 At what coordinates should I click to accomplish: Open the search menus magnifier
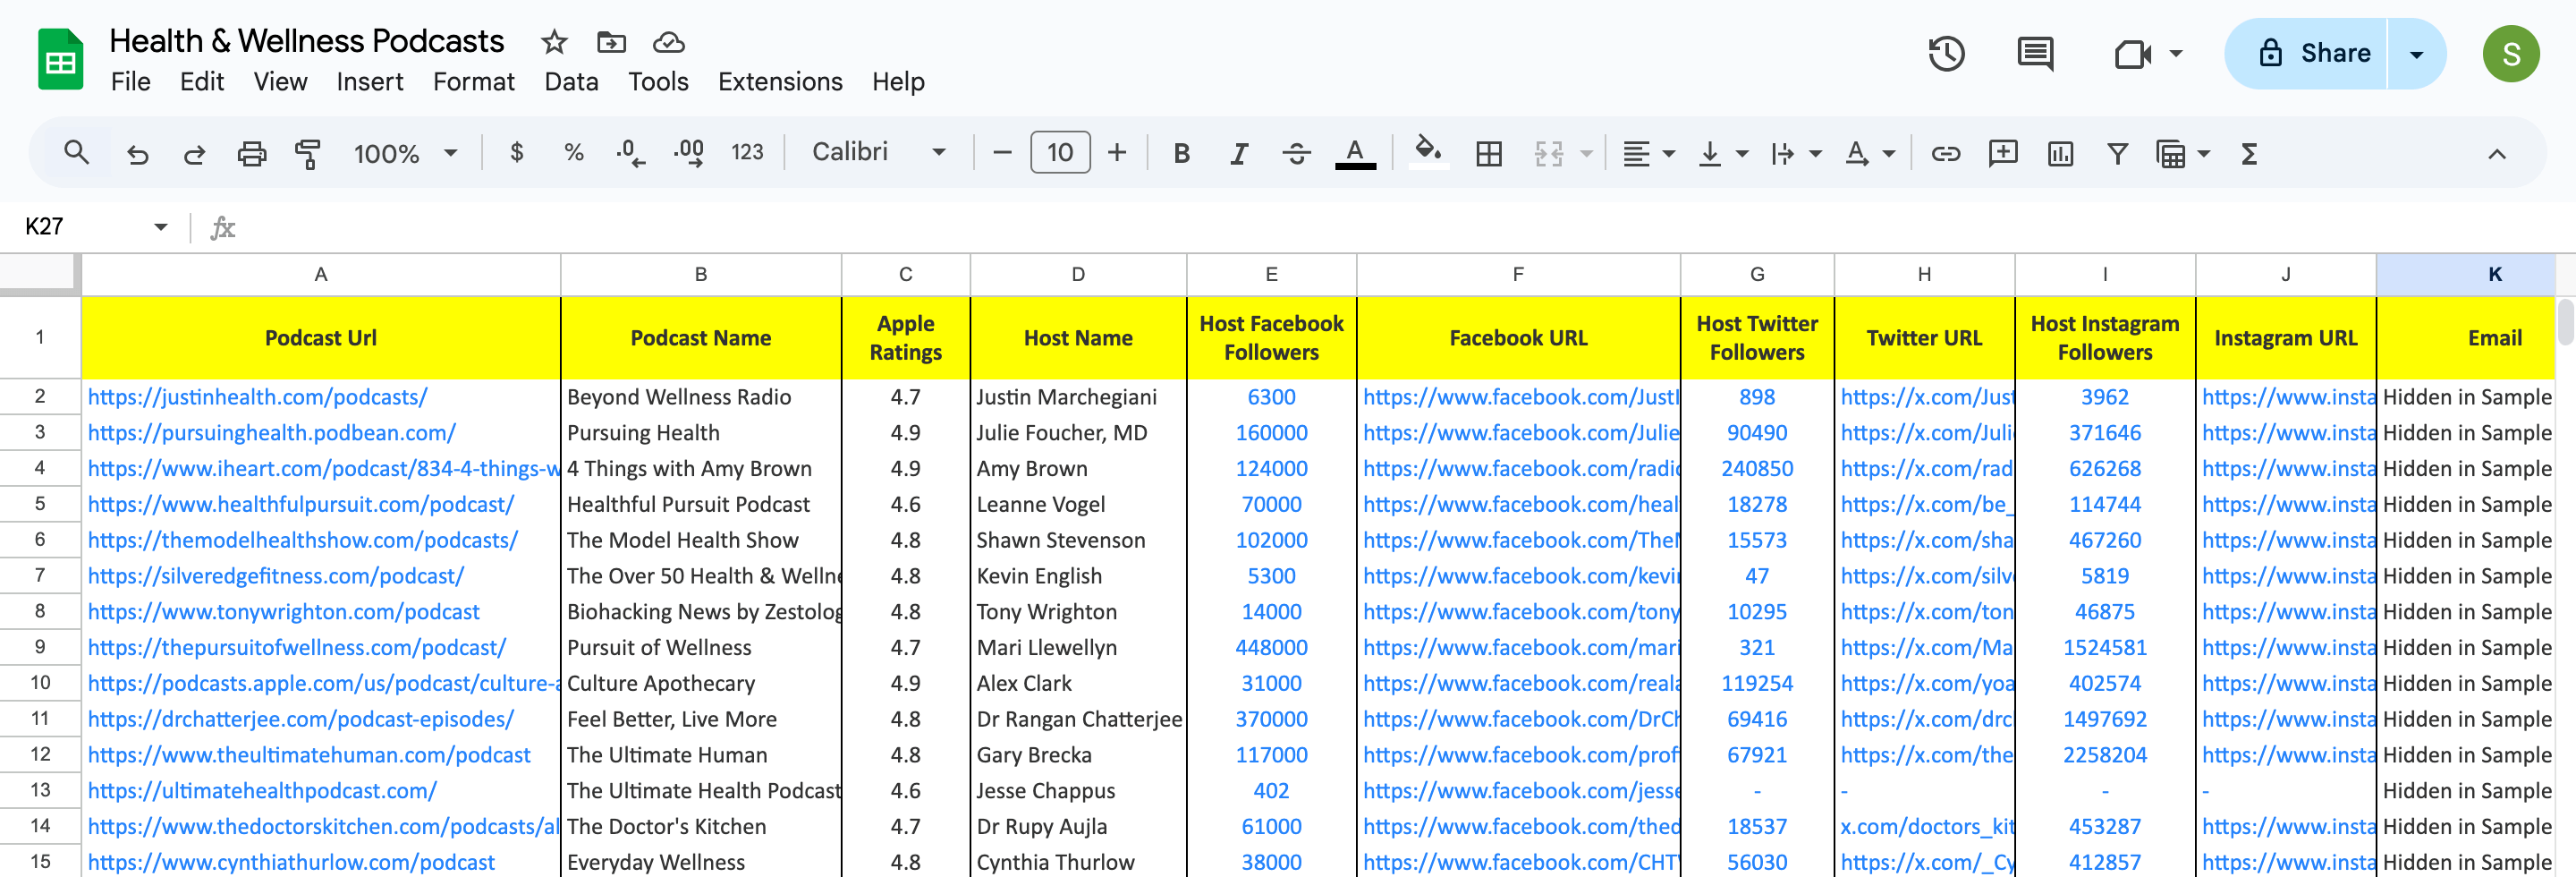76,153
